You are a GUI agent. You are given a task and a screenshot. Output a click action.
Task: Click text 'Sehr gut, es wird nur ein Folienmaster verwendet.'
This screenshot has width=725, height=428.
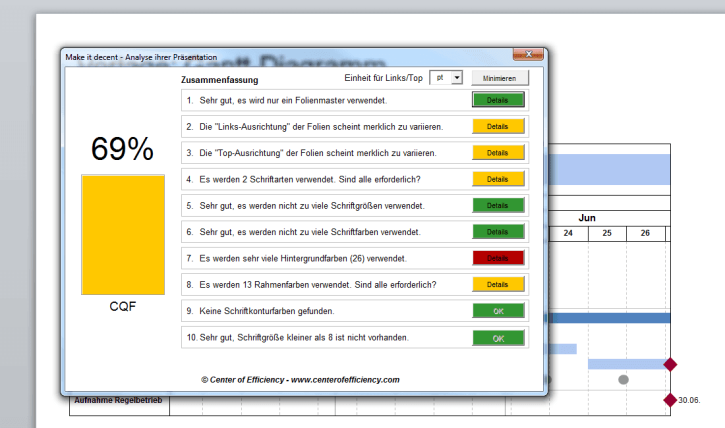click(x=293, y=100)
